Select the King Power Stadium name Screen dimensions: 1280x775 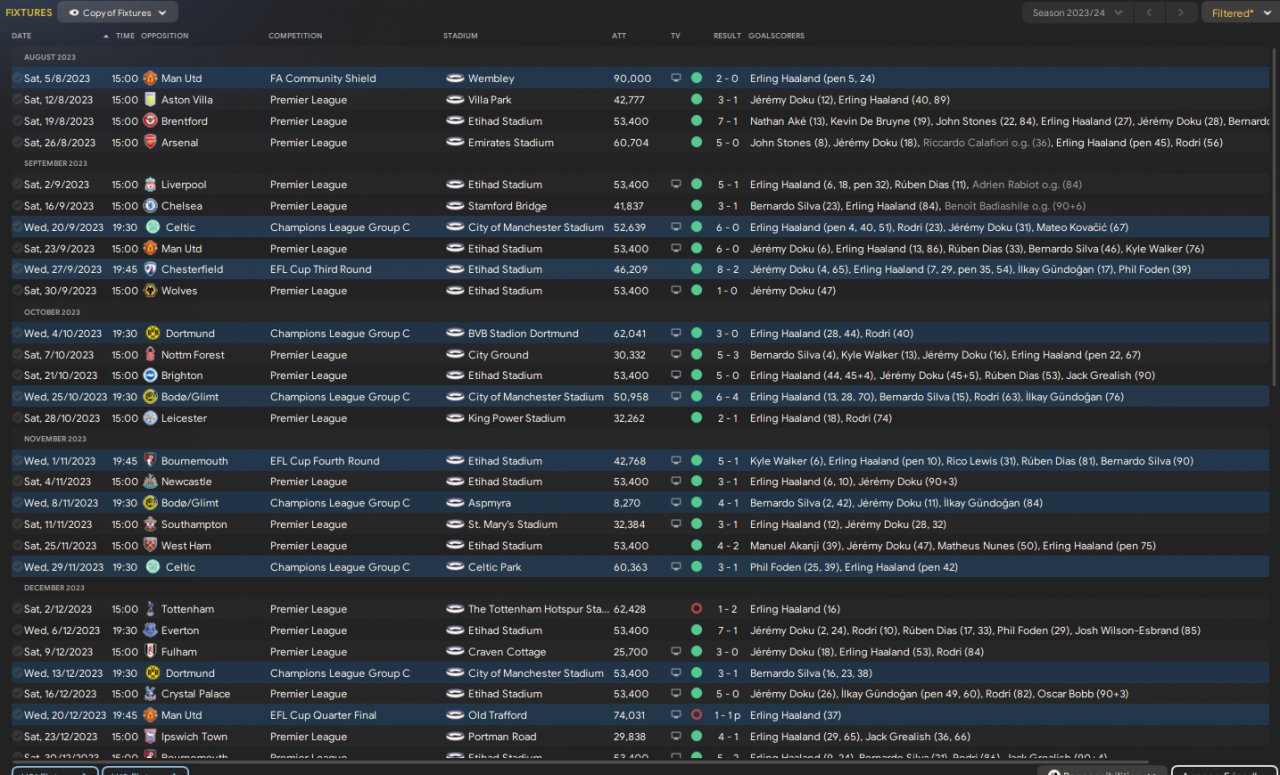(516, 418)
